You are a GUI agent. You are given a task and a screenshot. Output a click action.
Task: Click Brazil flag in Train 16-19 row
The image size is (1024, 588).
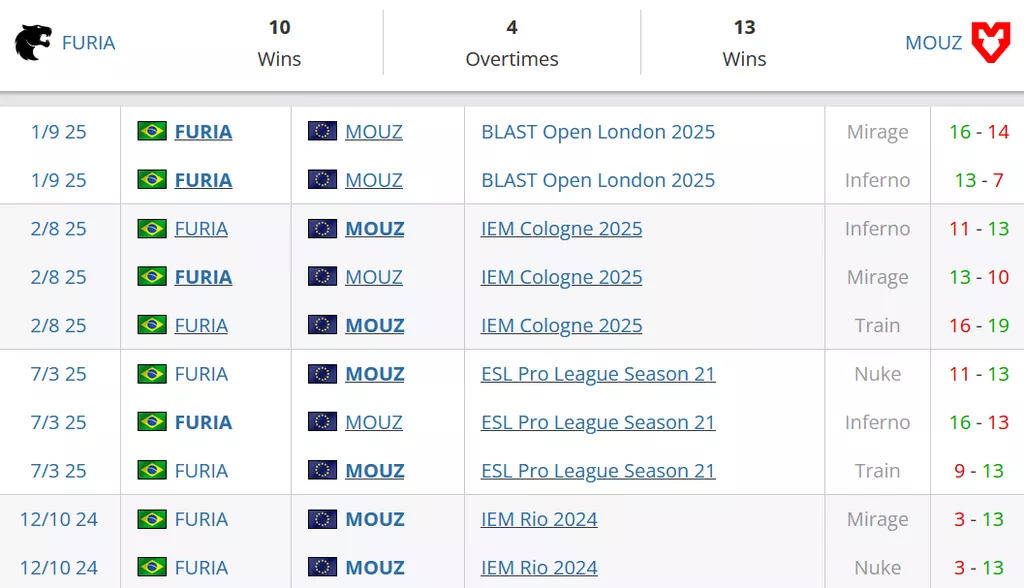[x=152, y=325]
